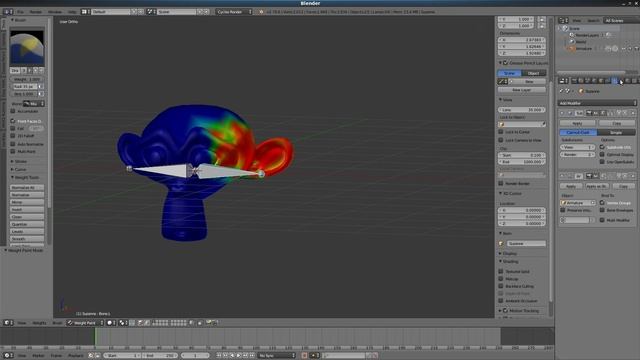Click the play animation icon

239,356
